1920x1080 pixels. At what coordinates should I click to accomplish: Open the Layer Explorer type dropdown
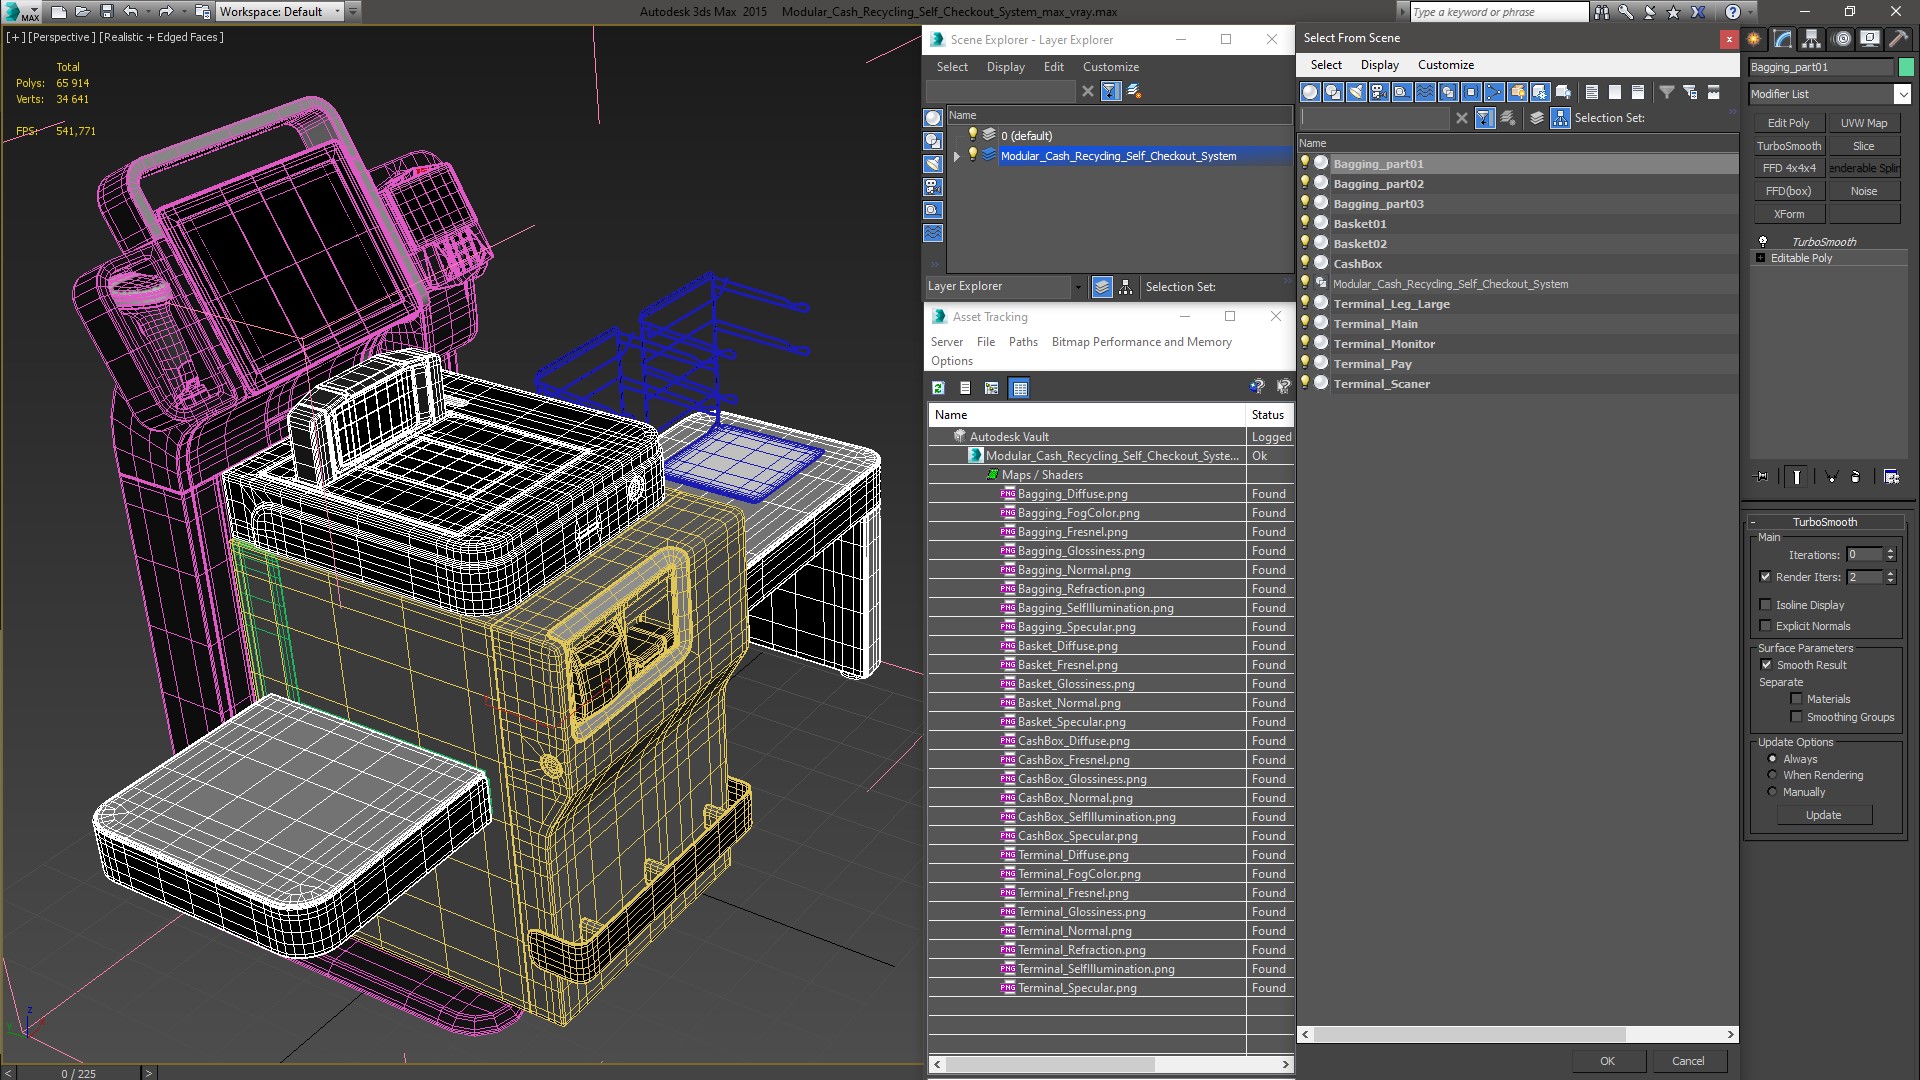[x=1077, y=287]
